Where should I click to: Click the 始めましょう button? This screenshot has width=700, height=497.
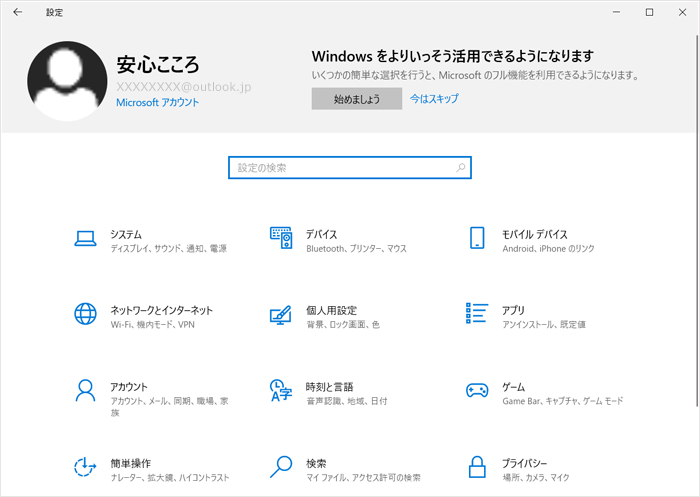(357, 99)
